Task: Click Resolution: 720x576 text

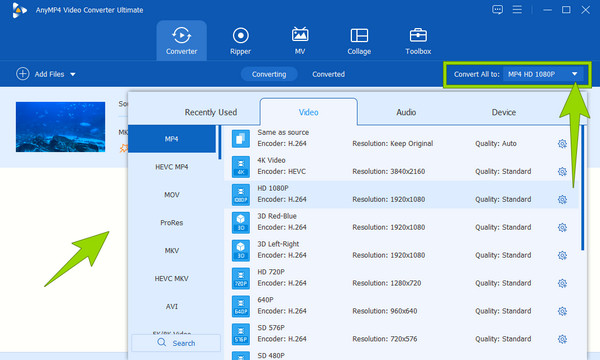Action: [385, 339]
